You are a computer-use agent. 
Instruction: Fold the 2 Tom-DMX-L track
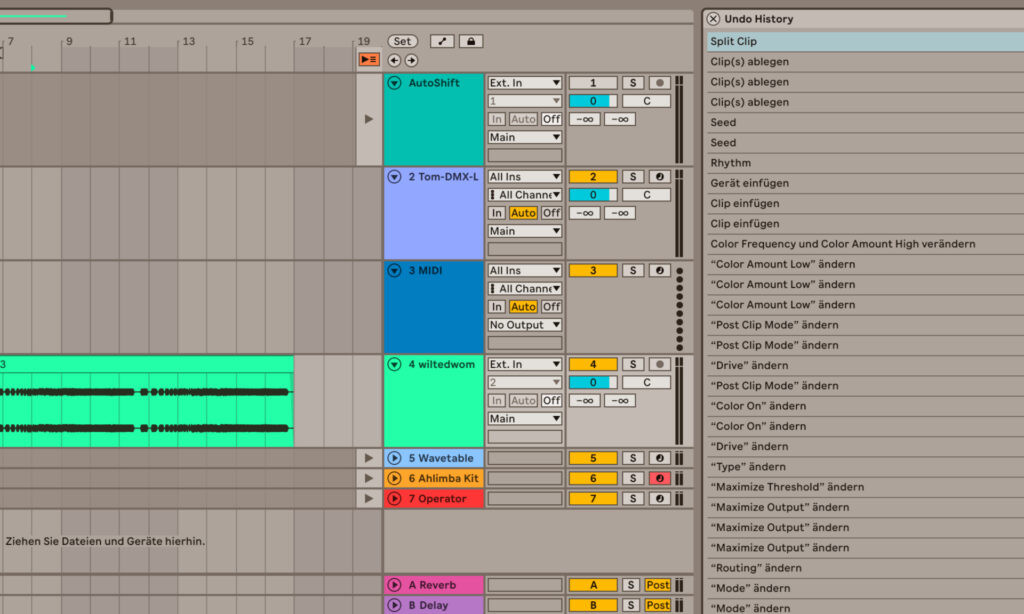pyautogui.click(x=394, y=177)
